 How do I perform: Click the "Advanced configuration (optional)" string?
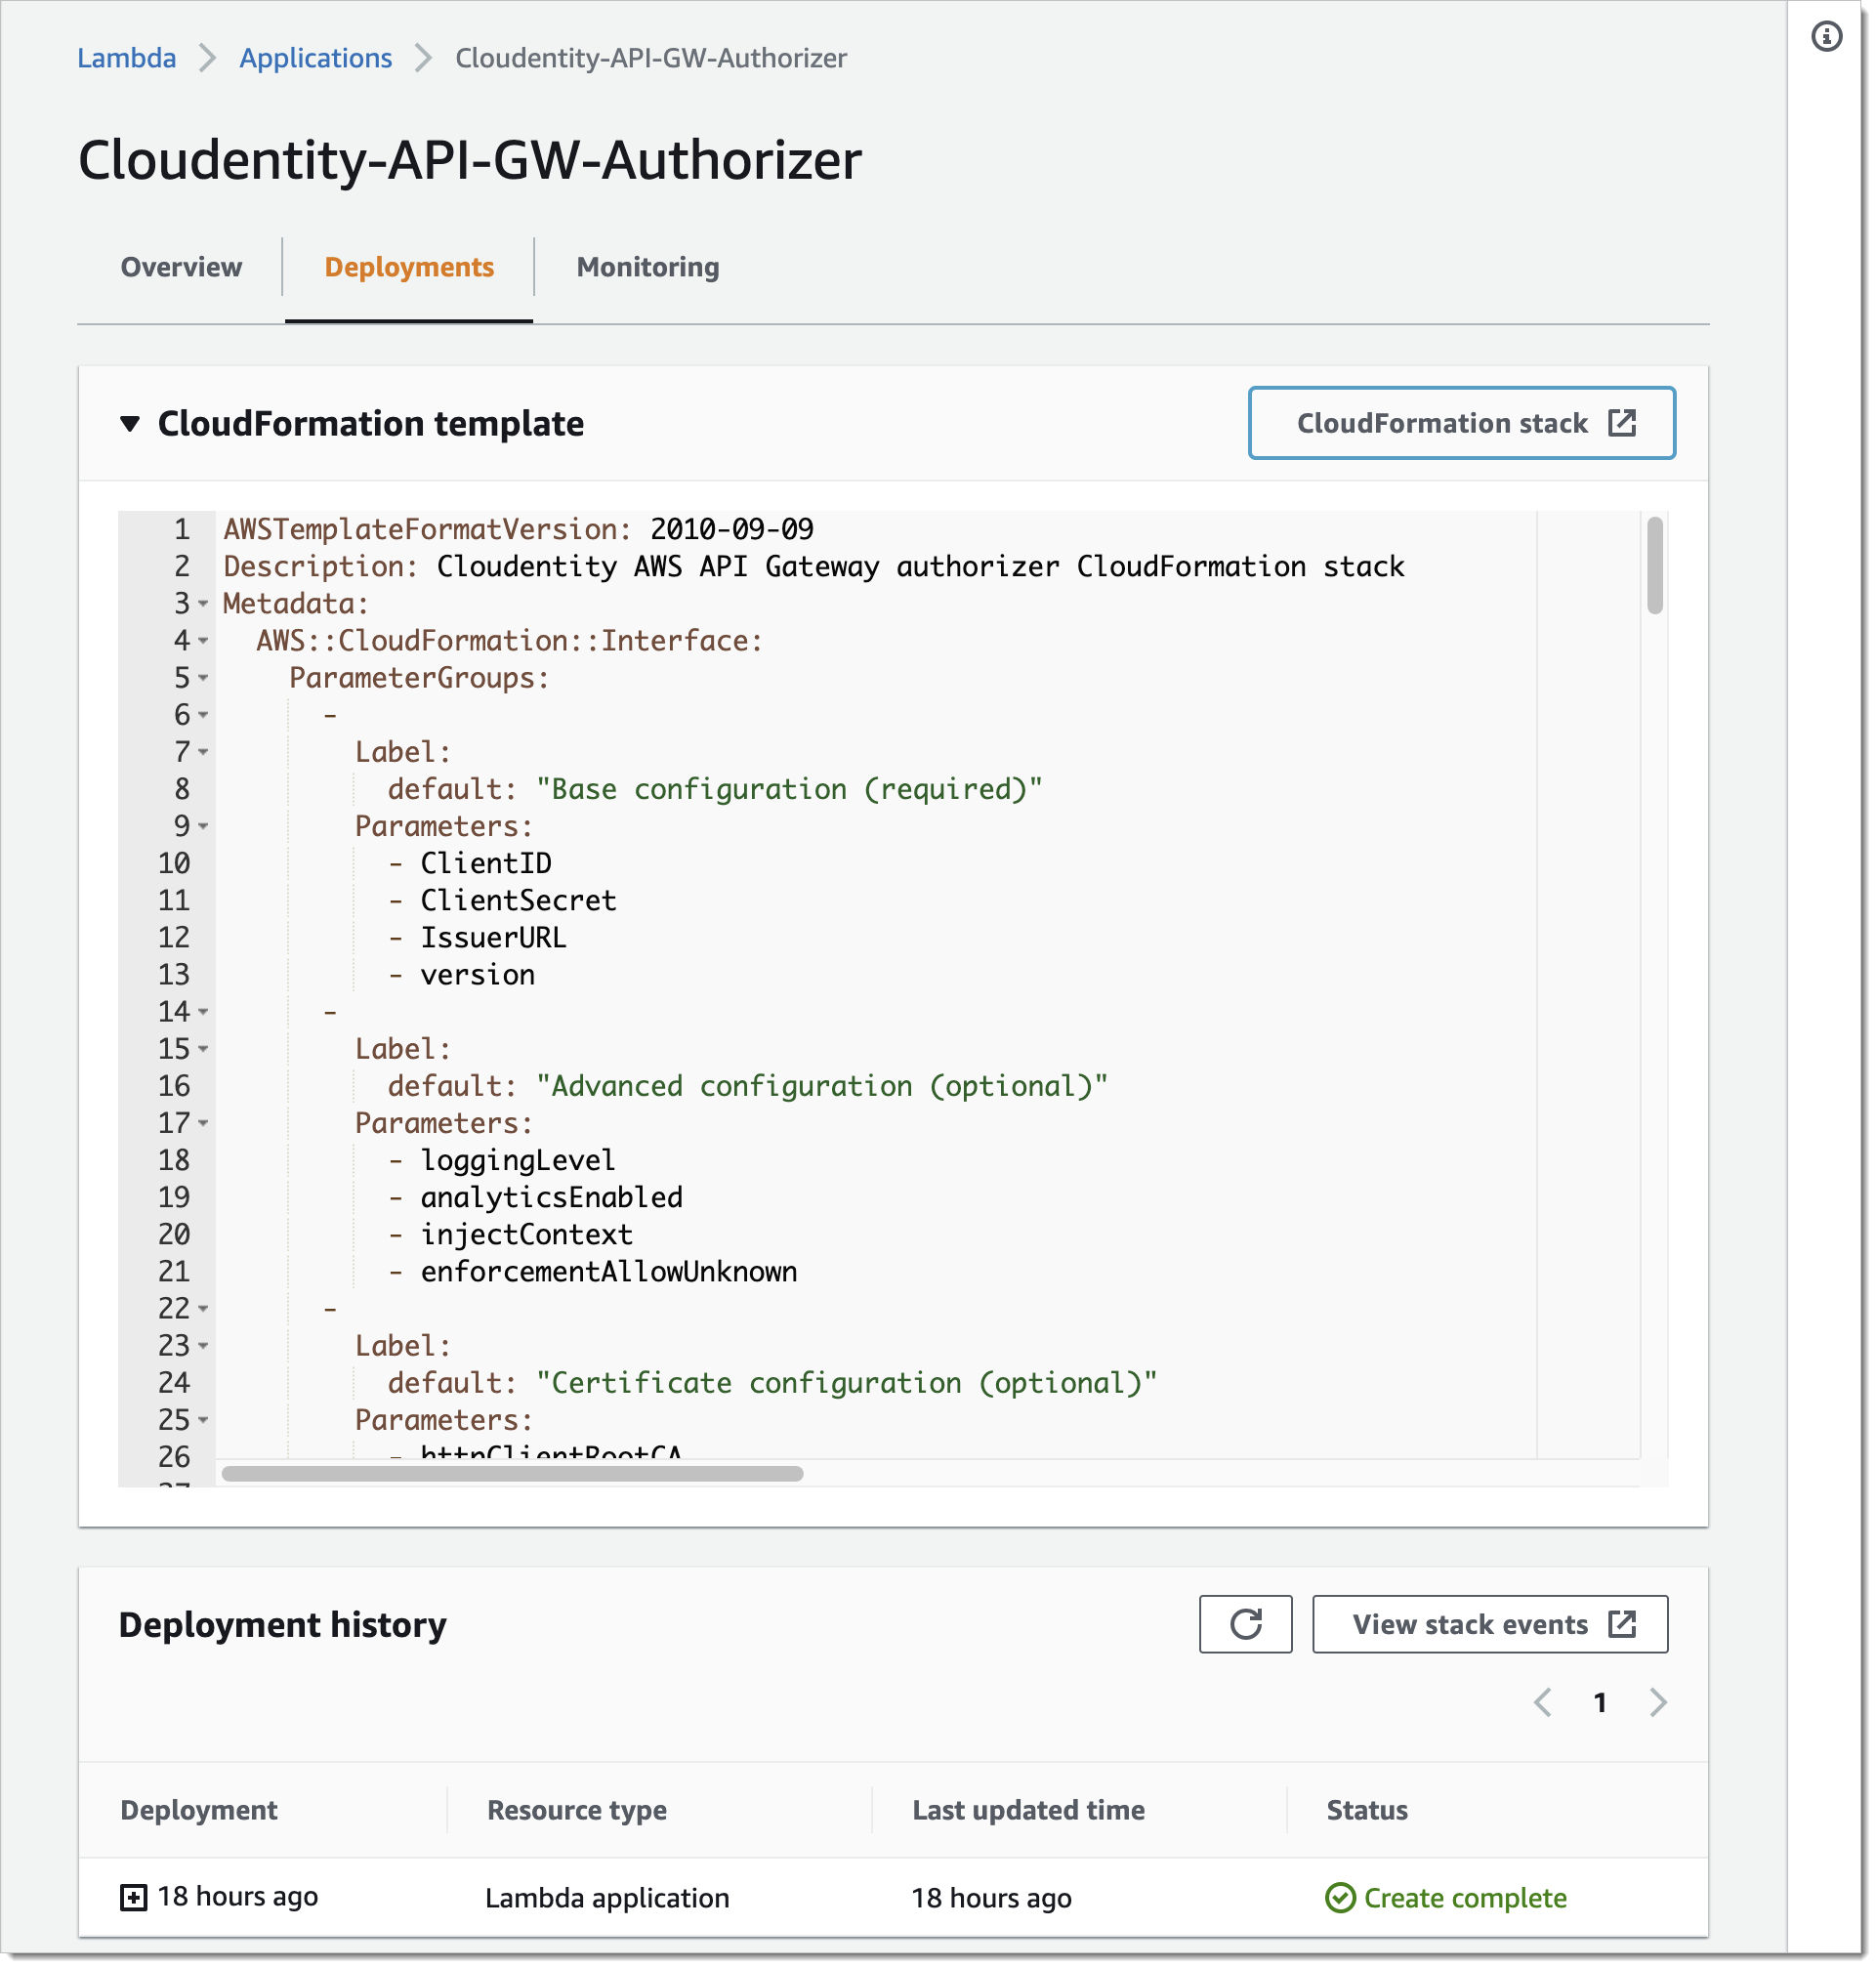[x=822, y=1086]
